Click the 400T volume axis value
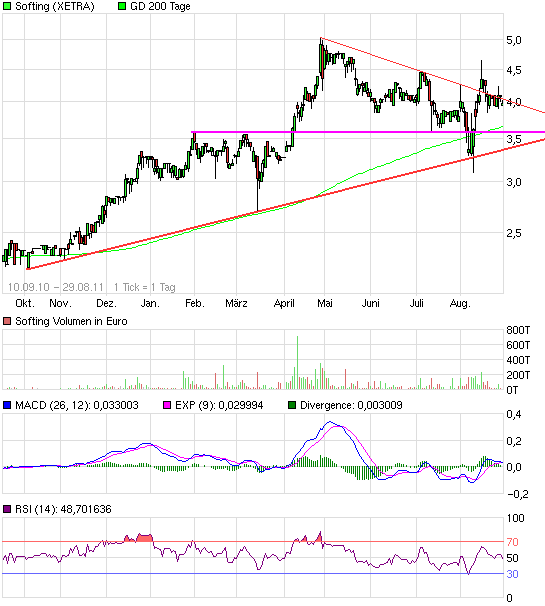 (x=518, y=360)
